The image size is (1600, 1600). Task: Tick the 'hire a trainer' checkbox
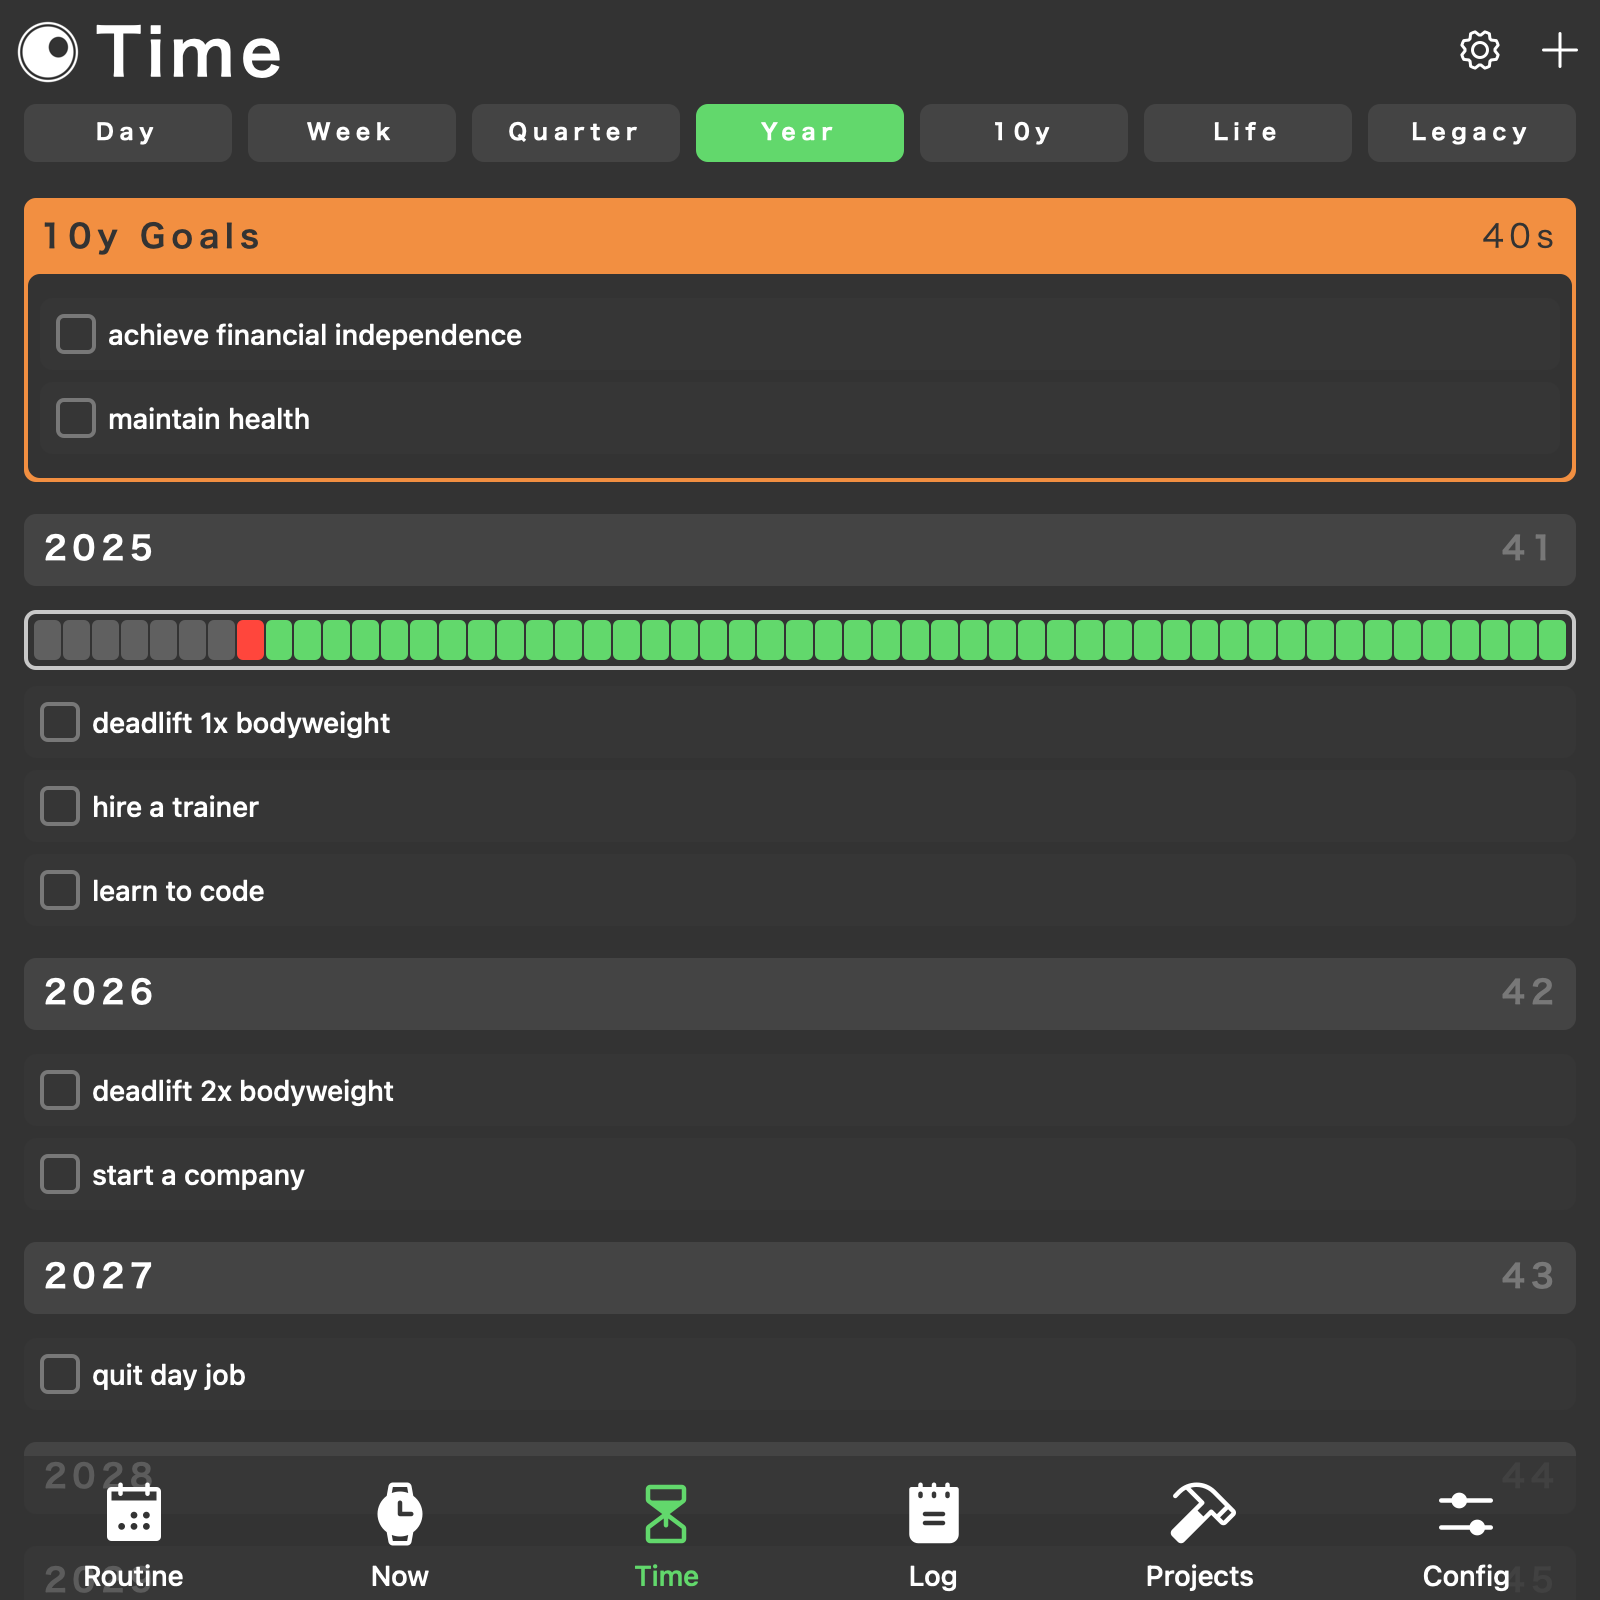(60, 806)
